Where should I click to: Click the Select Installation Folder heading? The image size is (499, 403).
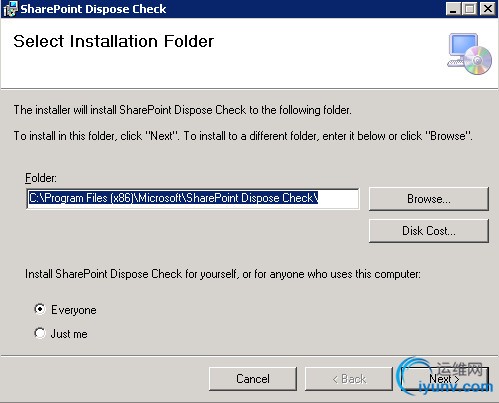click(113, 41)
